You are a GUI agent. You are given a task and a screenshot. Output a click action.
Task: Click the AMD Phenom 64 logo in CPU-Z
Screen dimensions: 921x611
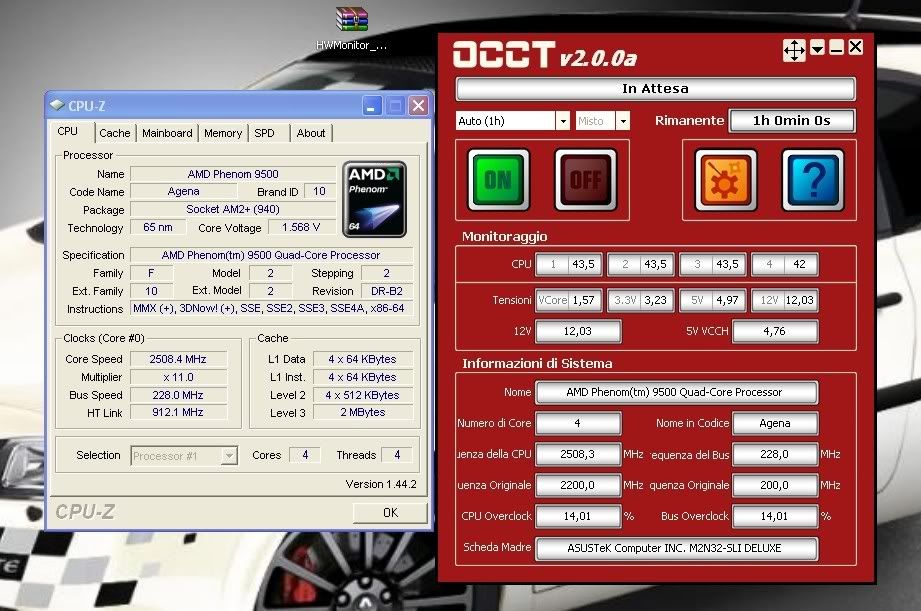[x=374, y=199]
